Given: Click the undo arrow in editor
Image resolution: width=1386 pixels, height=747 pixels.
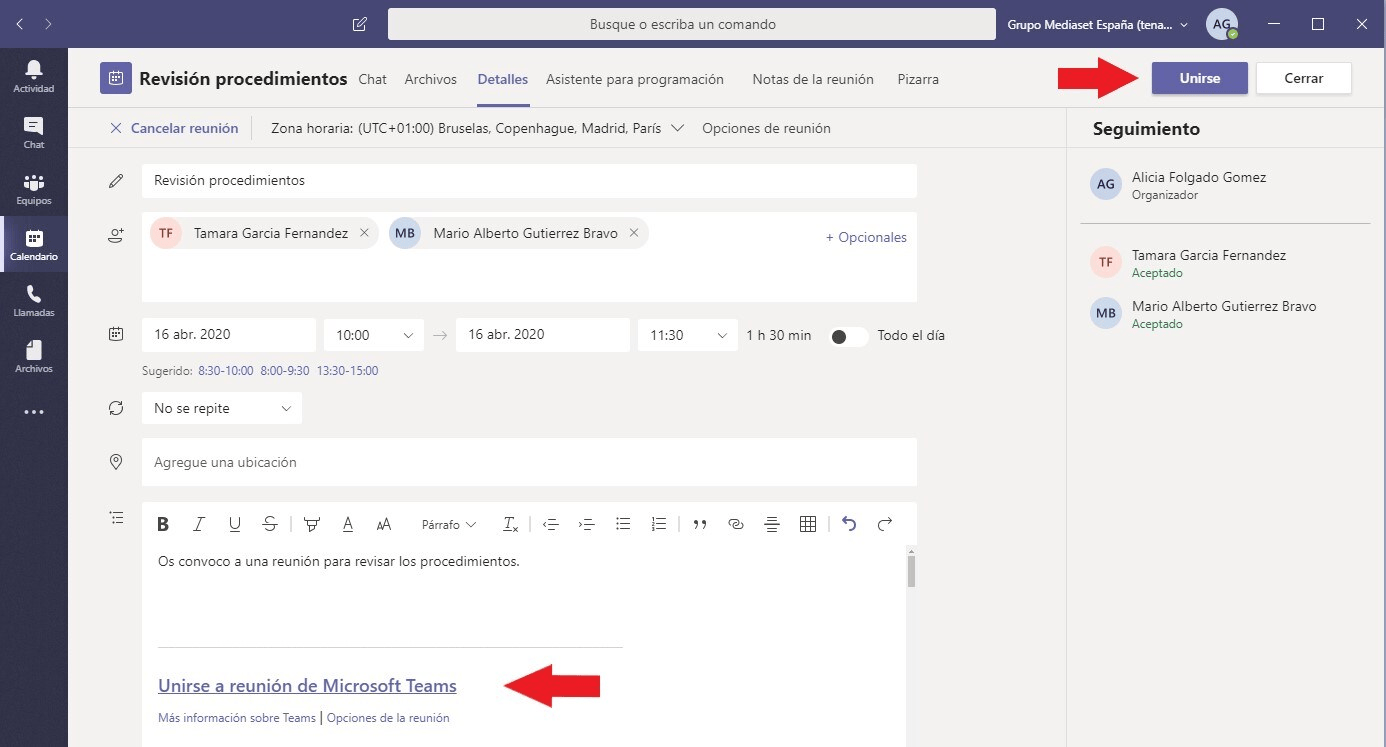Looking at the screenshot, I should pyautogui.click(x=849, y=524).
